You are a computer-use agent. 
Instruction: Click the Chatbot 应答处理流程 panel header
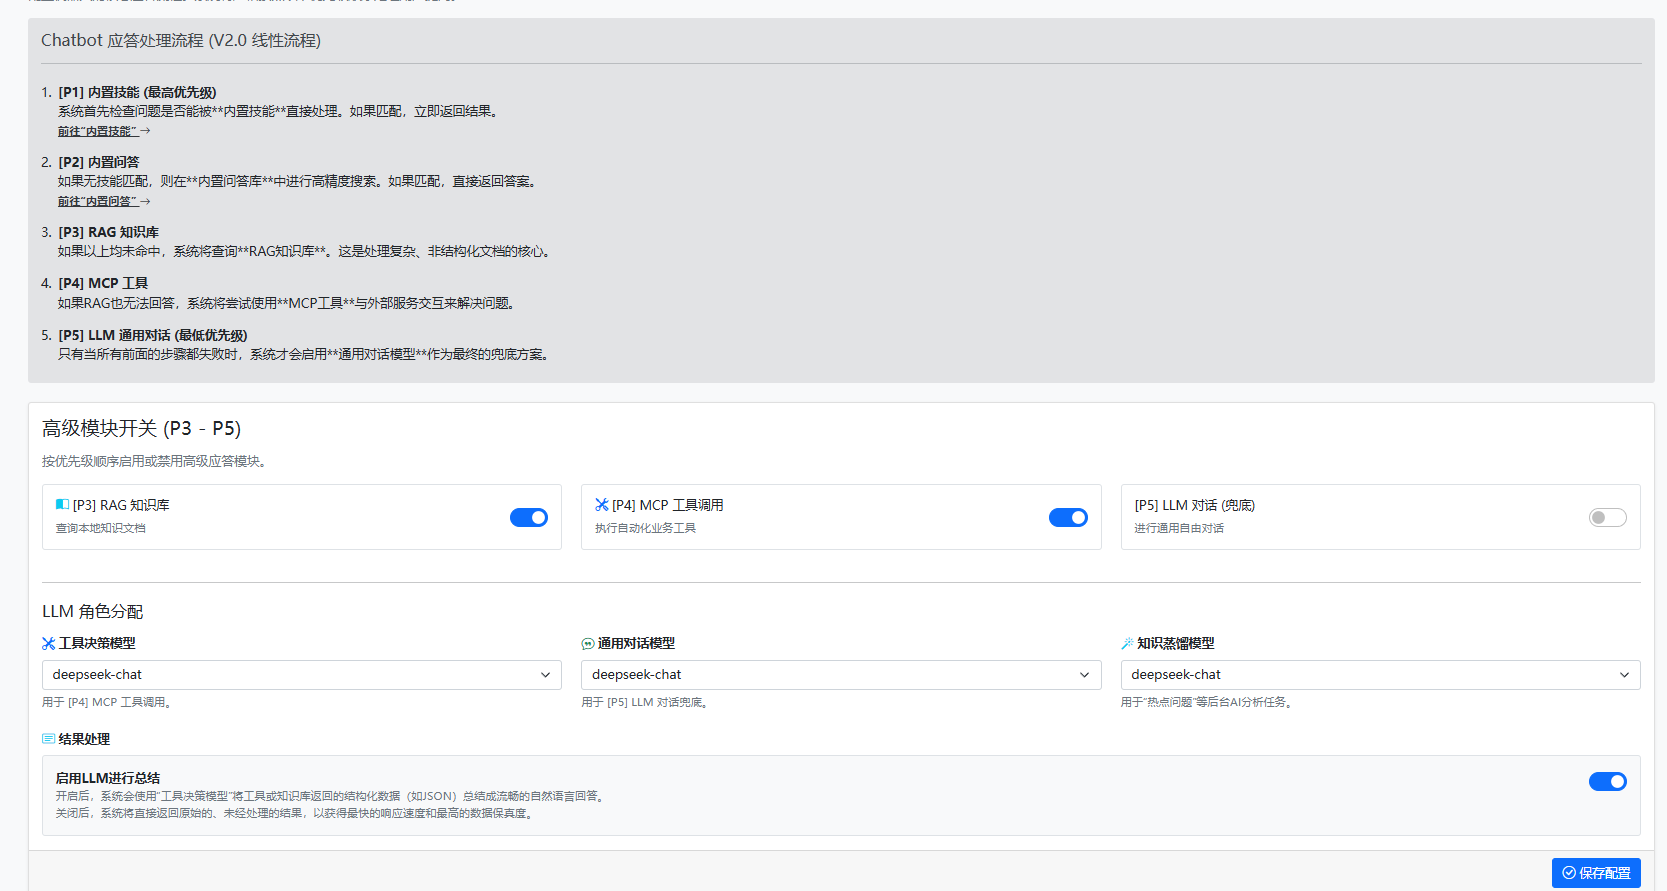[x=181, y=41]
